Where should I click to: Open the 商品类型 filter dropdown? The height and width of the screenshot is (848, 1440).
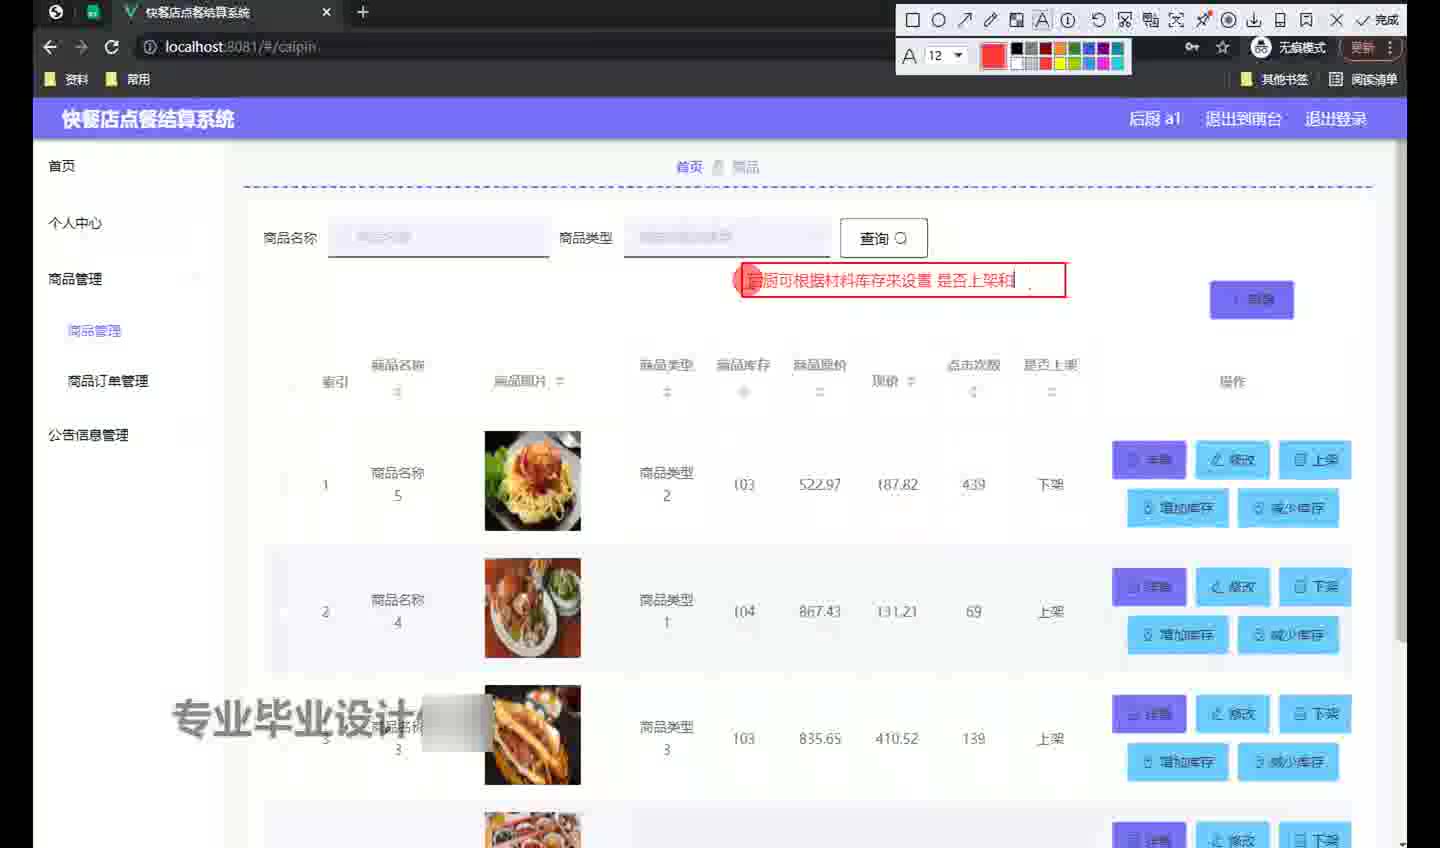point(727,238)
